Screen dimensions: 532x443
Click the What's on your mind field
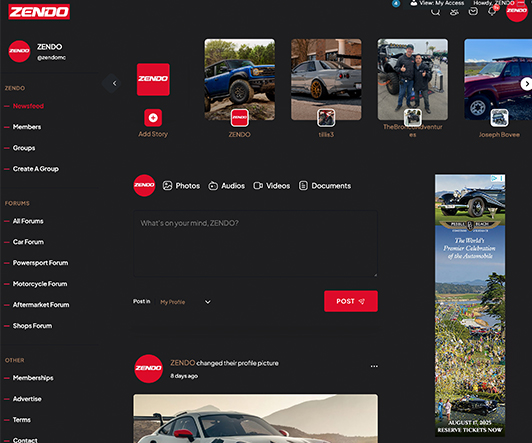(255, 244)
